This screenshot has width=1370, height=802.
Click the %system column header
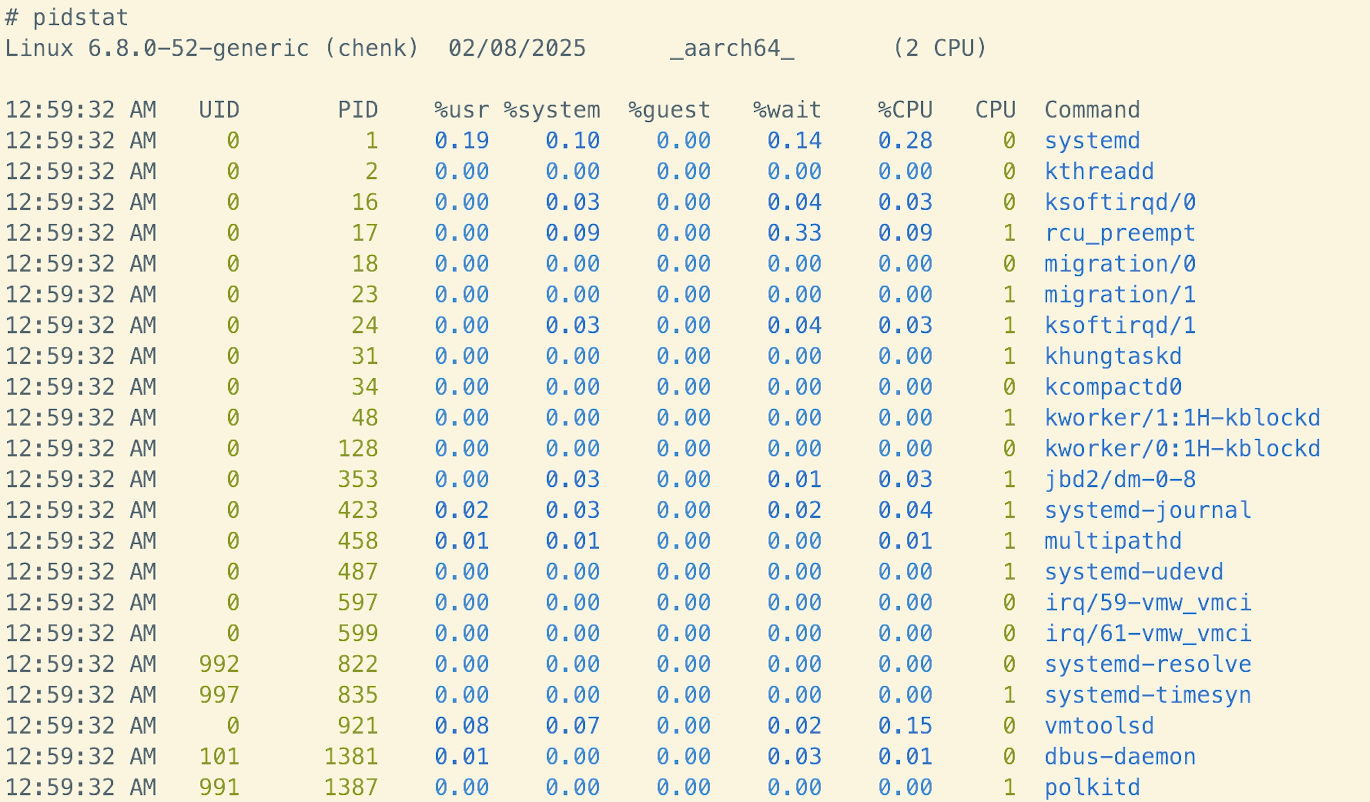pyautogui.click(x=552, y=110)
